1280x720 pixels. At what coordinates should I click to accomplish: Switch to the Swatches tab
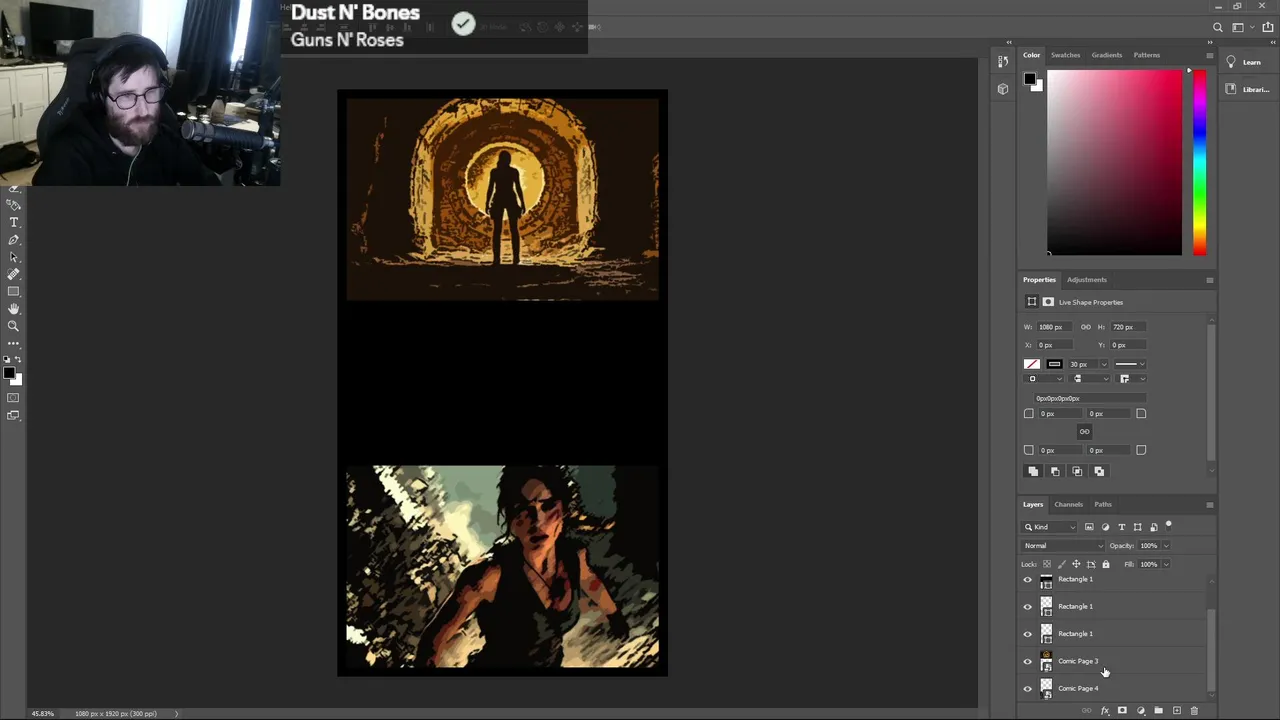pos(1065,55)
